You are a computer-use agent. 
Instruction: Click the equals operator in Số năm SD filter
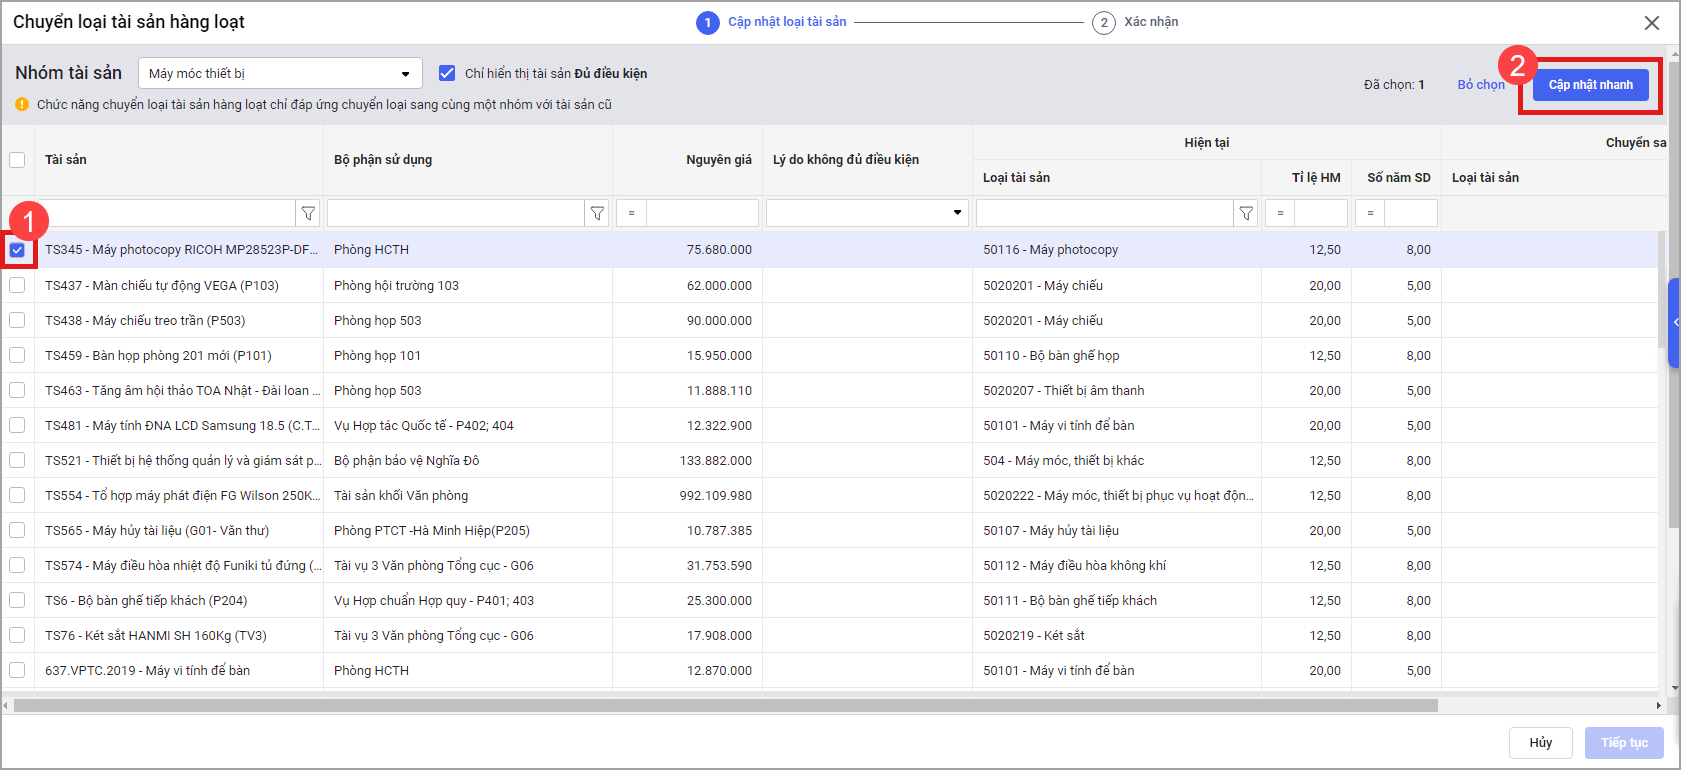1370,213
